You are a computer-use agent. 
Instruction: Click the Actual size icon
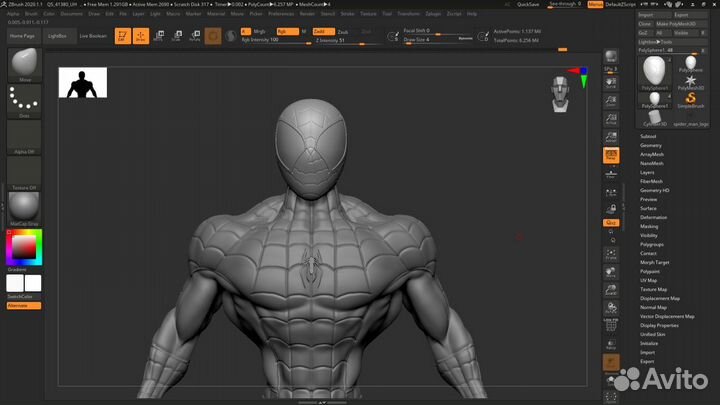611,119
